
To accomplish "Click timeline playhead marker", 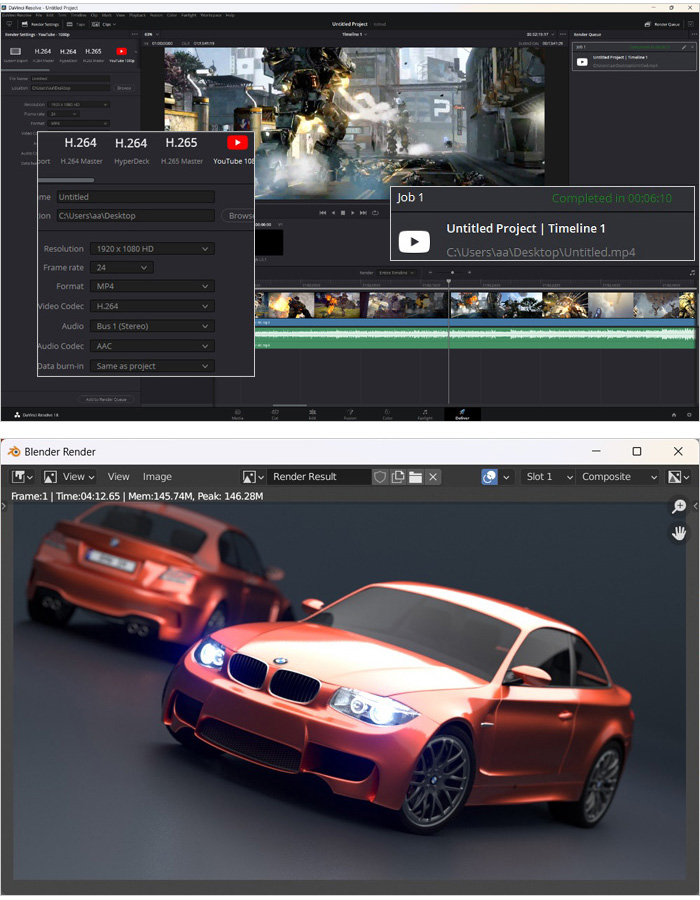I will [449, 282].
